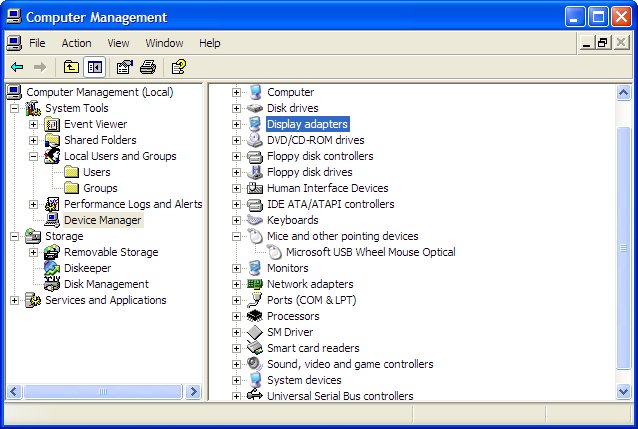Click right arrow of tree pane scrollbar
This screenshot has width=638, height=429.
(193, 392)
